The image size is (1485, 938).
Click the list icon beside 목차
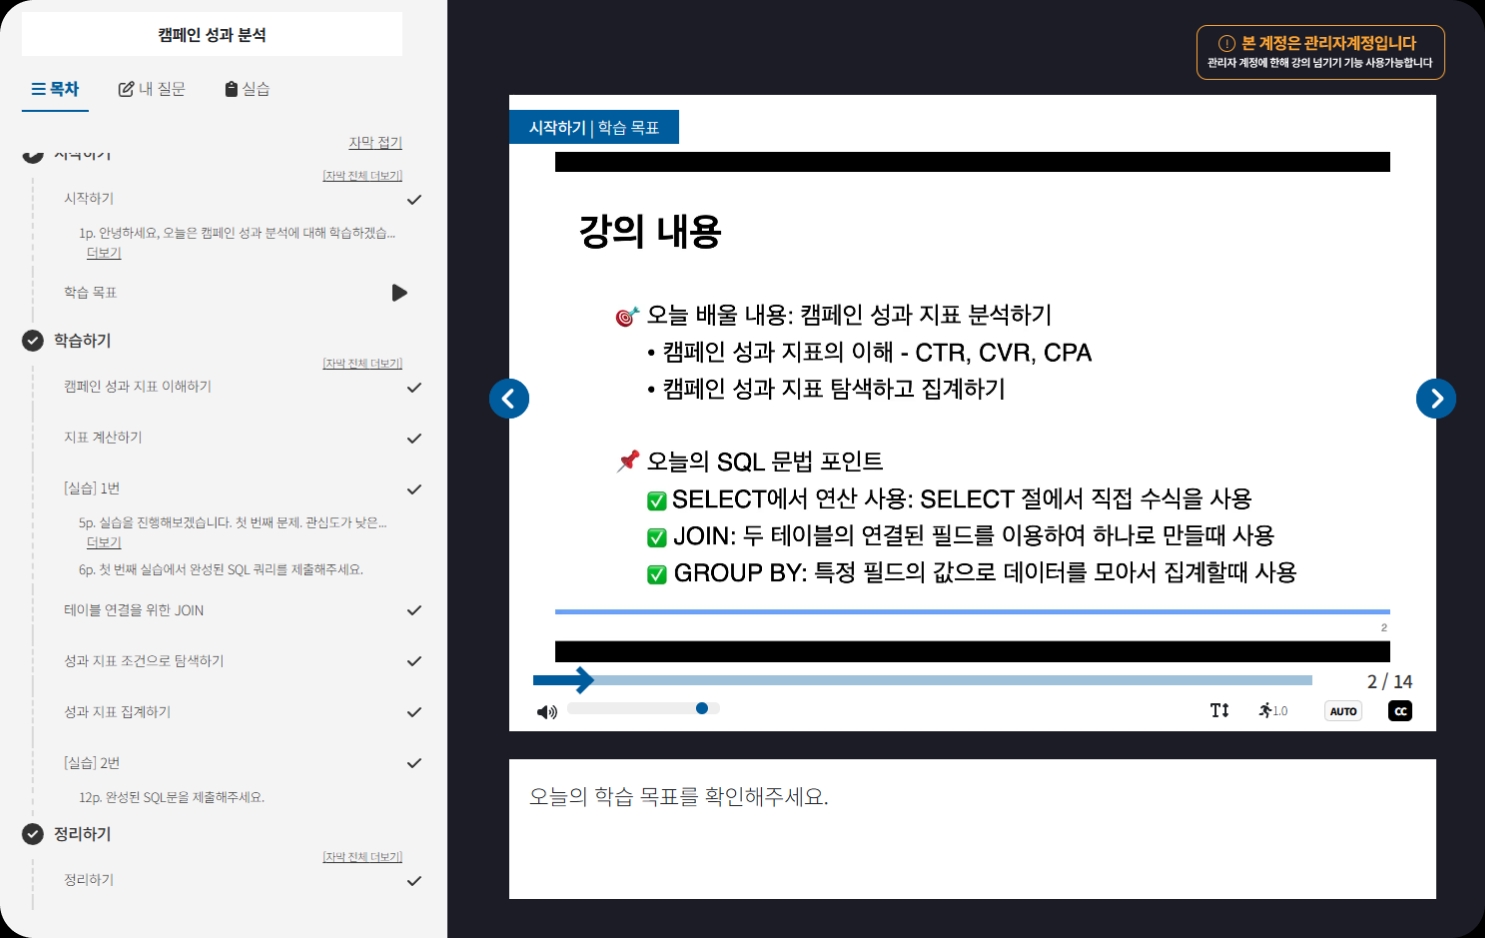pos(38,89)
